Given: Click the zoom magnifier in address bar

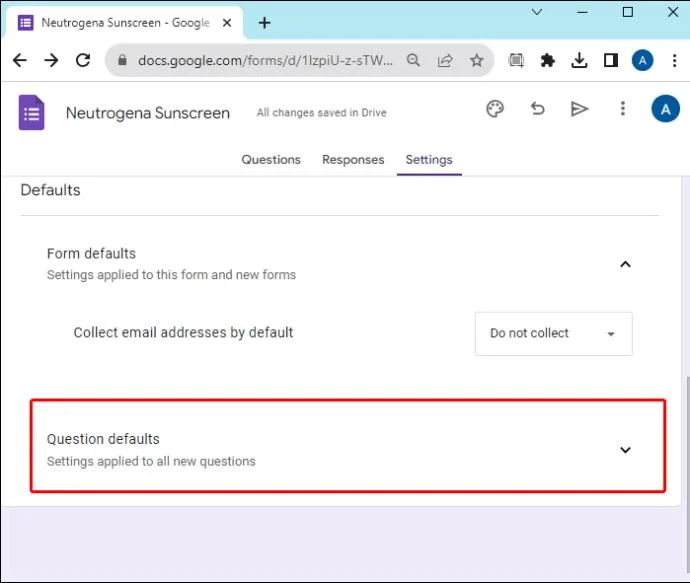Looking at the screenshot, I should tap(413, 60).
